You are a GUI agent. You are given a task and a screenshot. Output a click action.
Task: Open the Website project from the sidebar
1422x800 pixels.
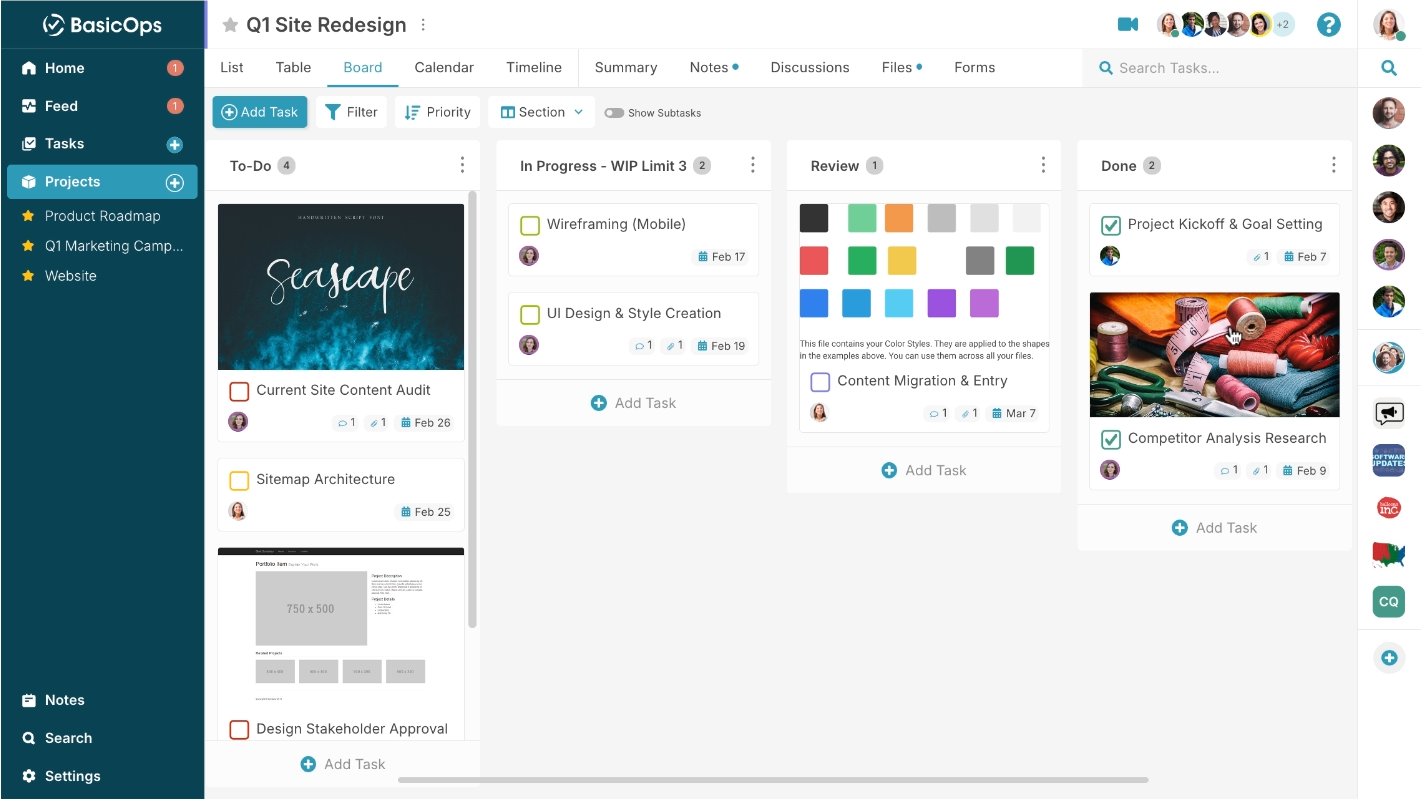pos(69,275)
